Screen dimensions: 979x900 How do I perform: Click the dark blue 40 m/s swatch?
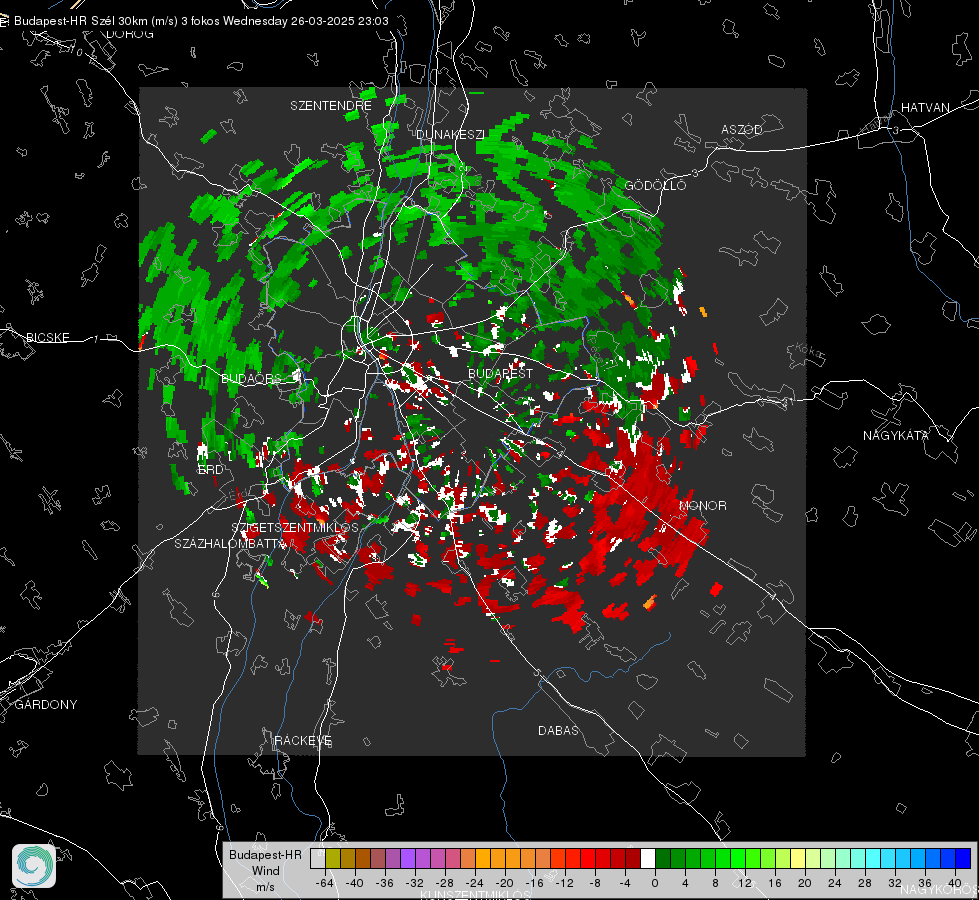coord(963,859)
